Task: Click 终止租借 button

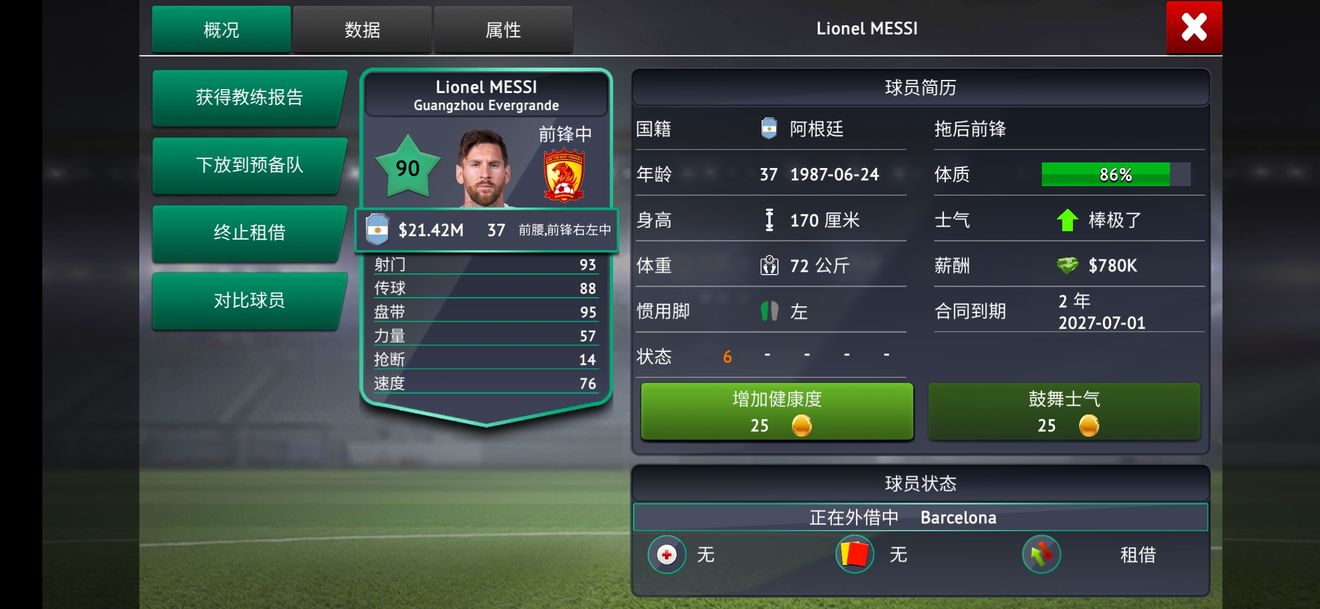Action: (x=249, y=233)
